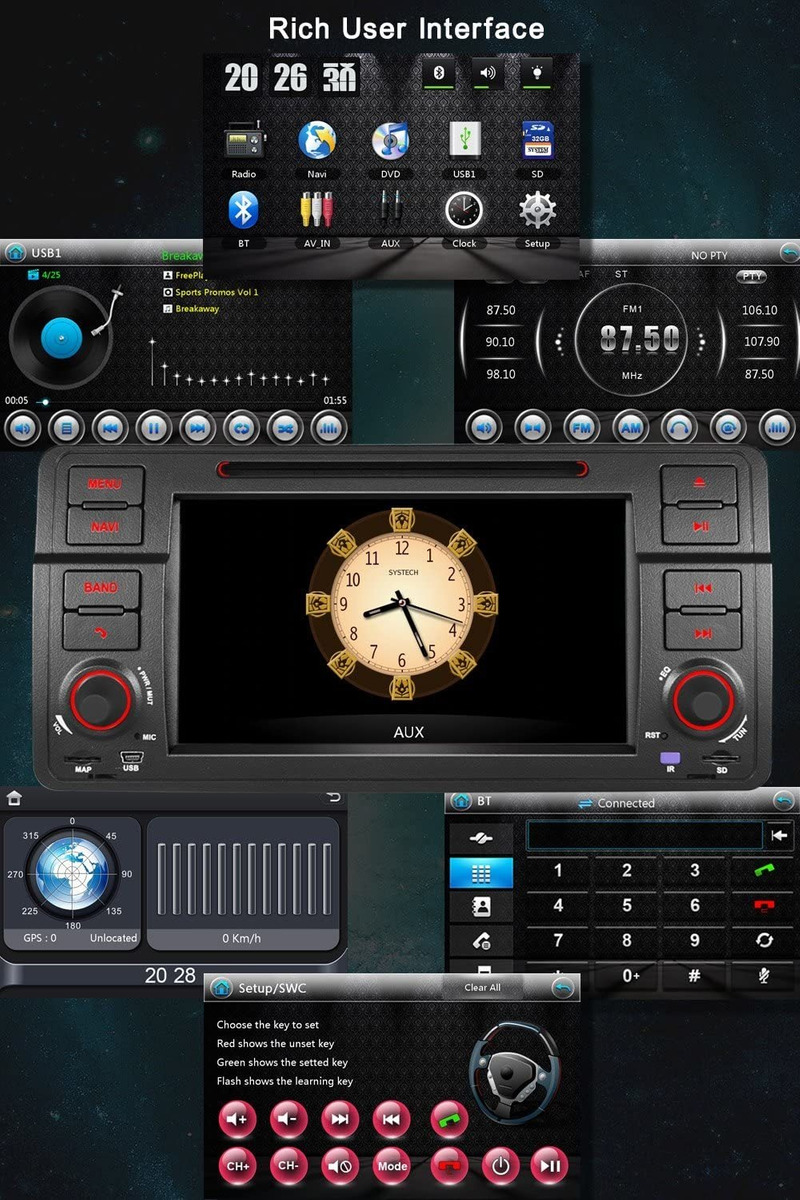Open the SD card icon

point(537,141)
